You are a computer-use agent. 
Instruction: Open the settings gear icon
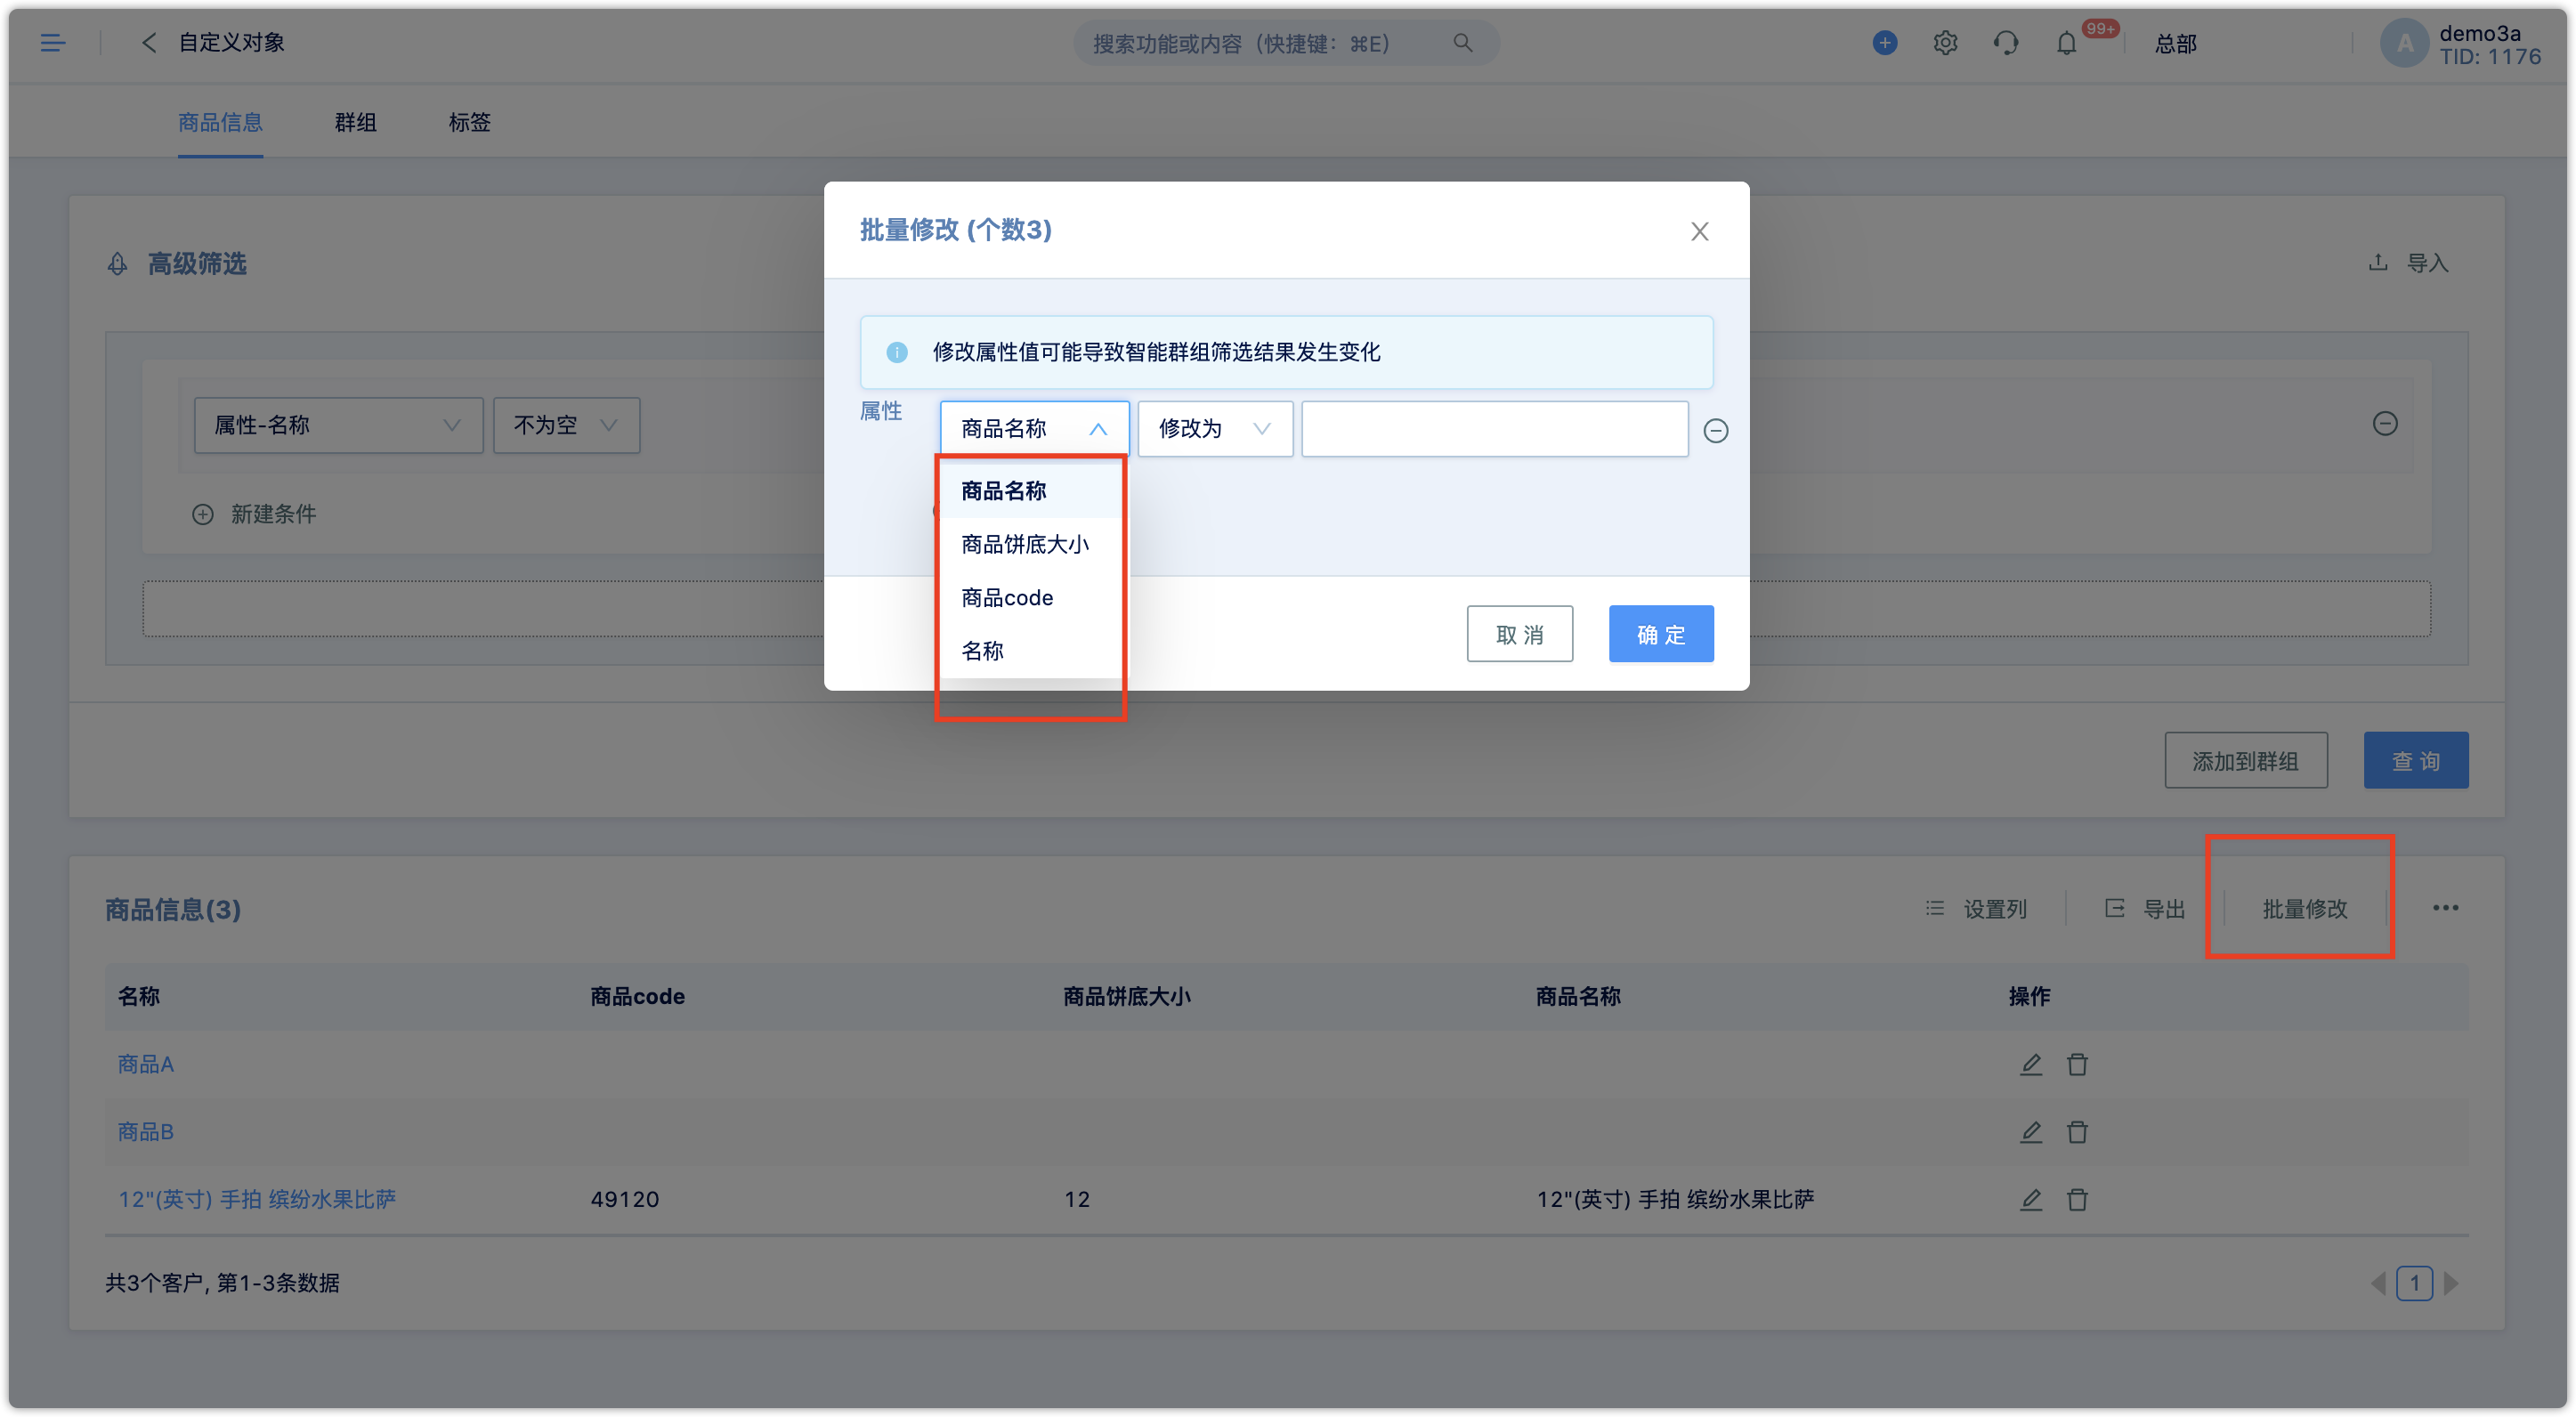[x=1945, y=43]
